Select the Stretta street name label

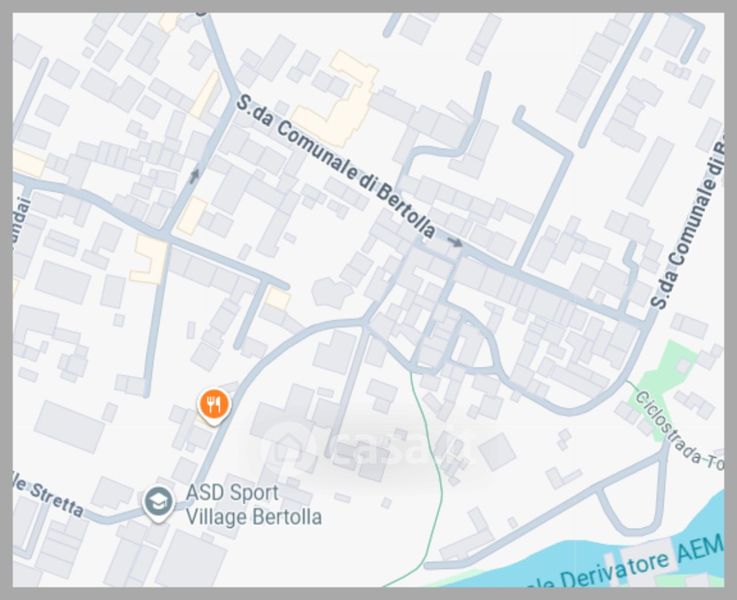pyautogui.click(x=49, y=498)
